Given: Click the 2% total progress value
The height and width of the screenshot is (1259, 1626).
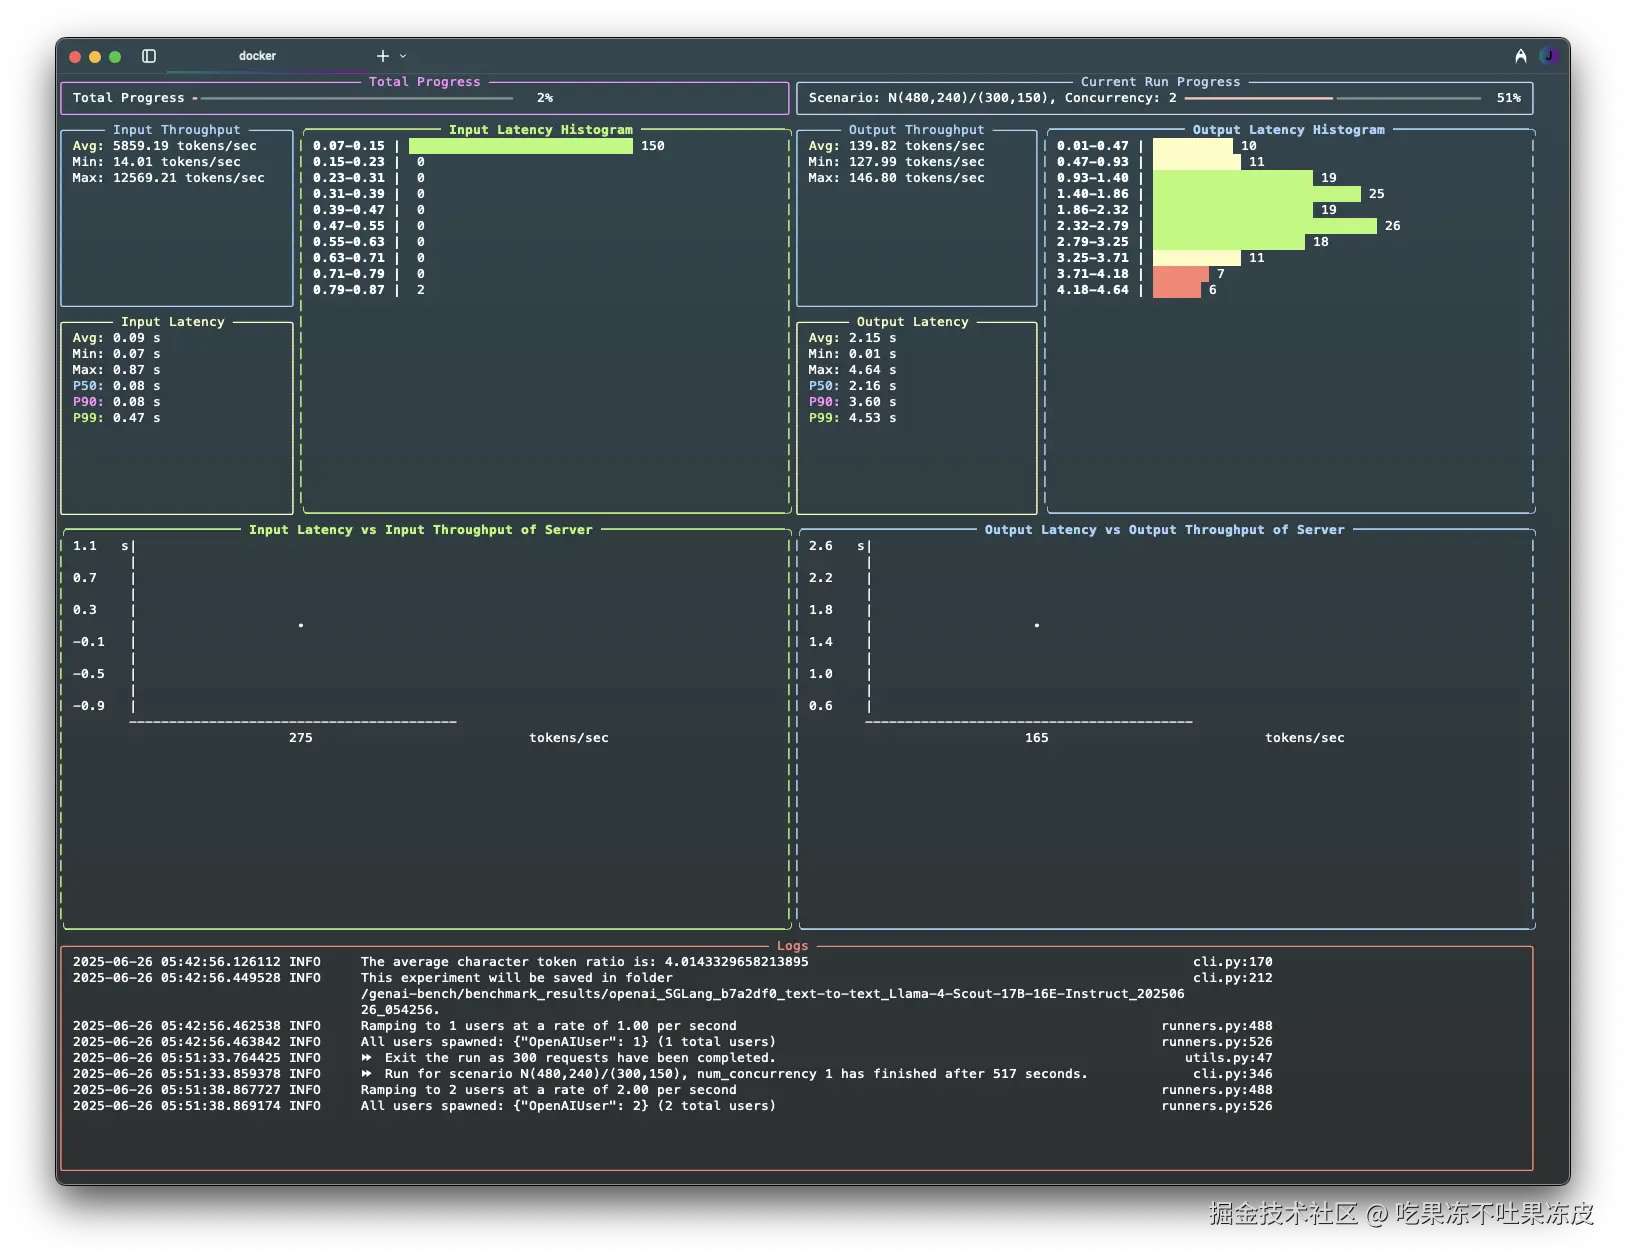Looking at the screenshot, I should tap(545, 98).
